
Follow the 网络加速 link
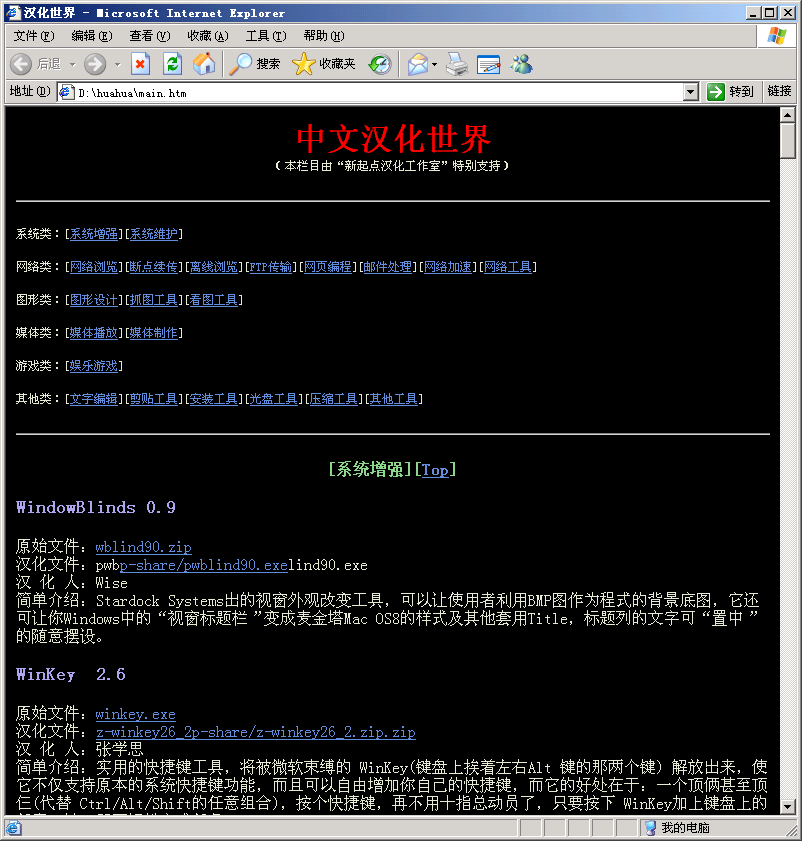[448, 267]
